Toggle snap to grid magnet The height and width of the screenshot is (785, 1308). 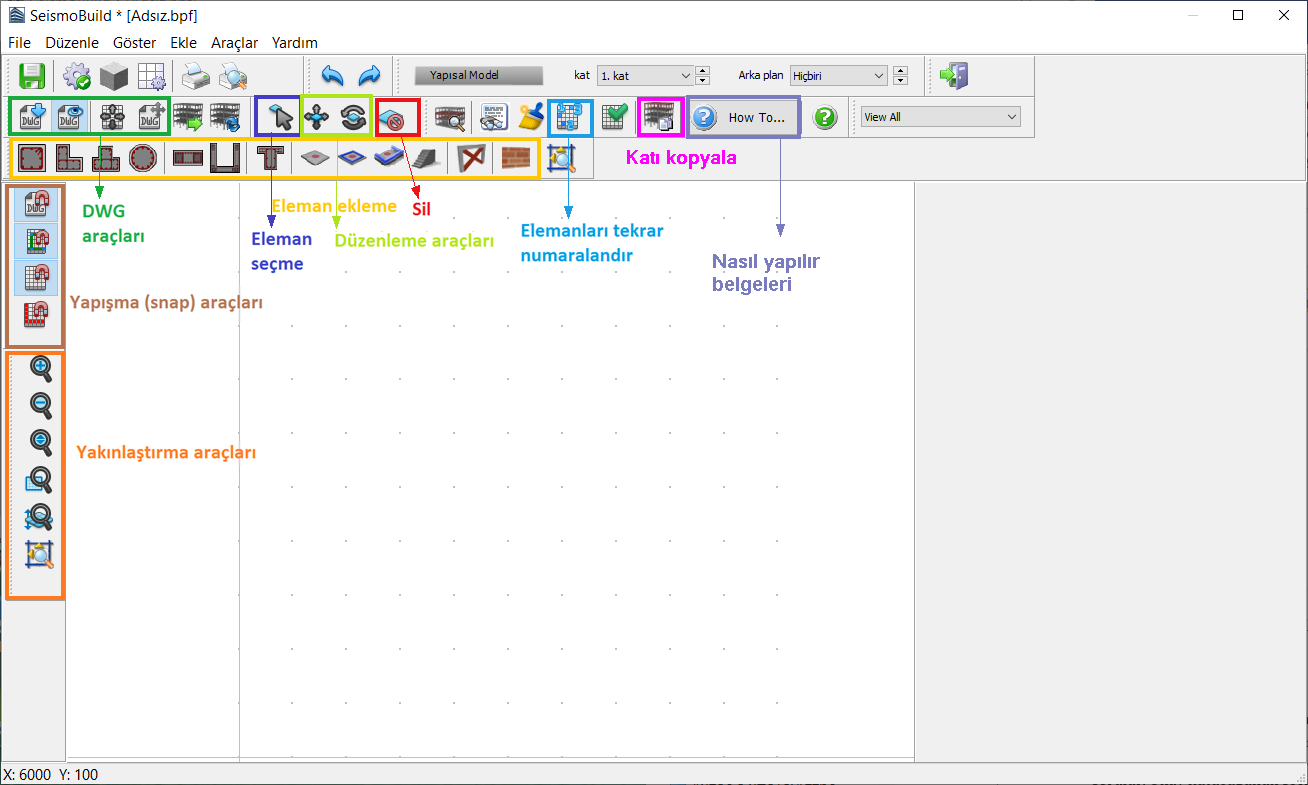(x=37, y=278)
